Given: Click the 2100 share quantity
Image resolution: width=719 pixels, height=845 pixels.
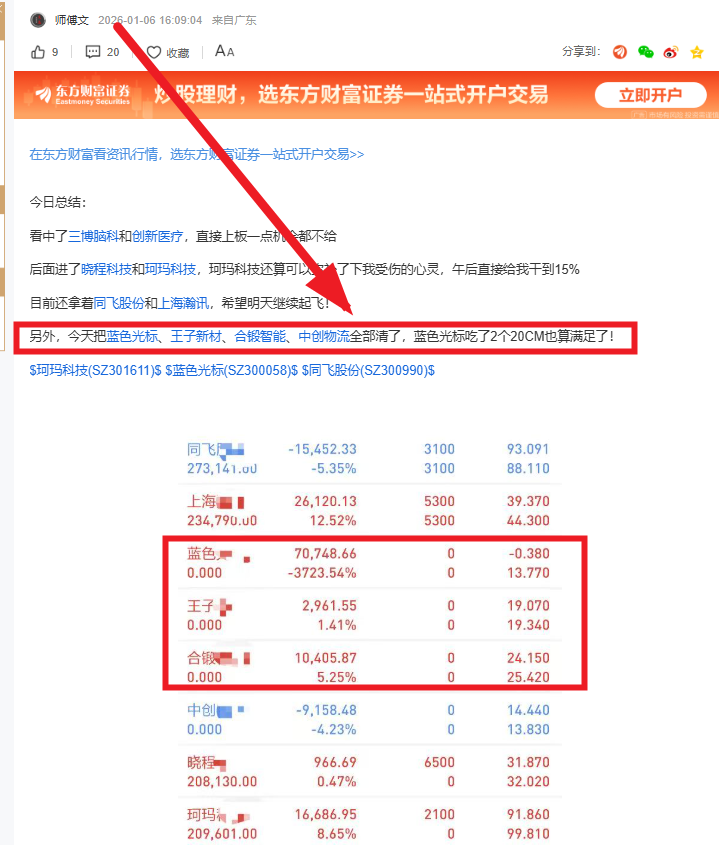Looking at the screenshot, I should tap(439, 815).
